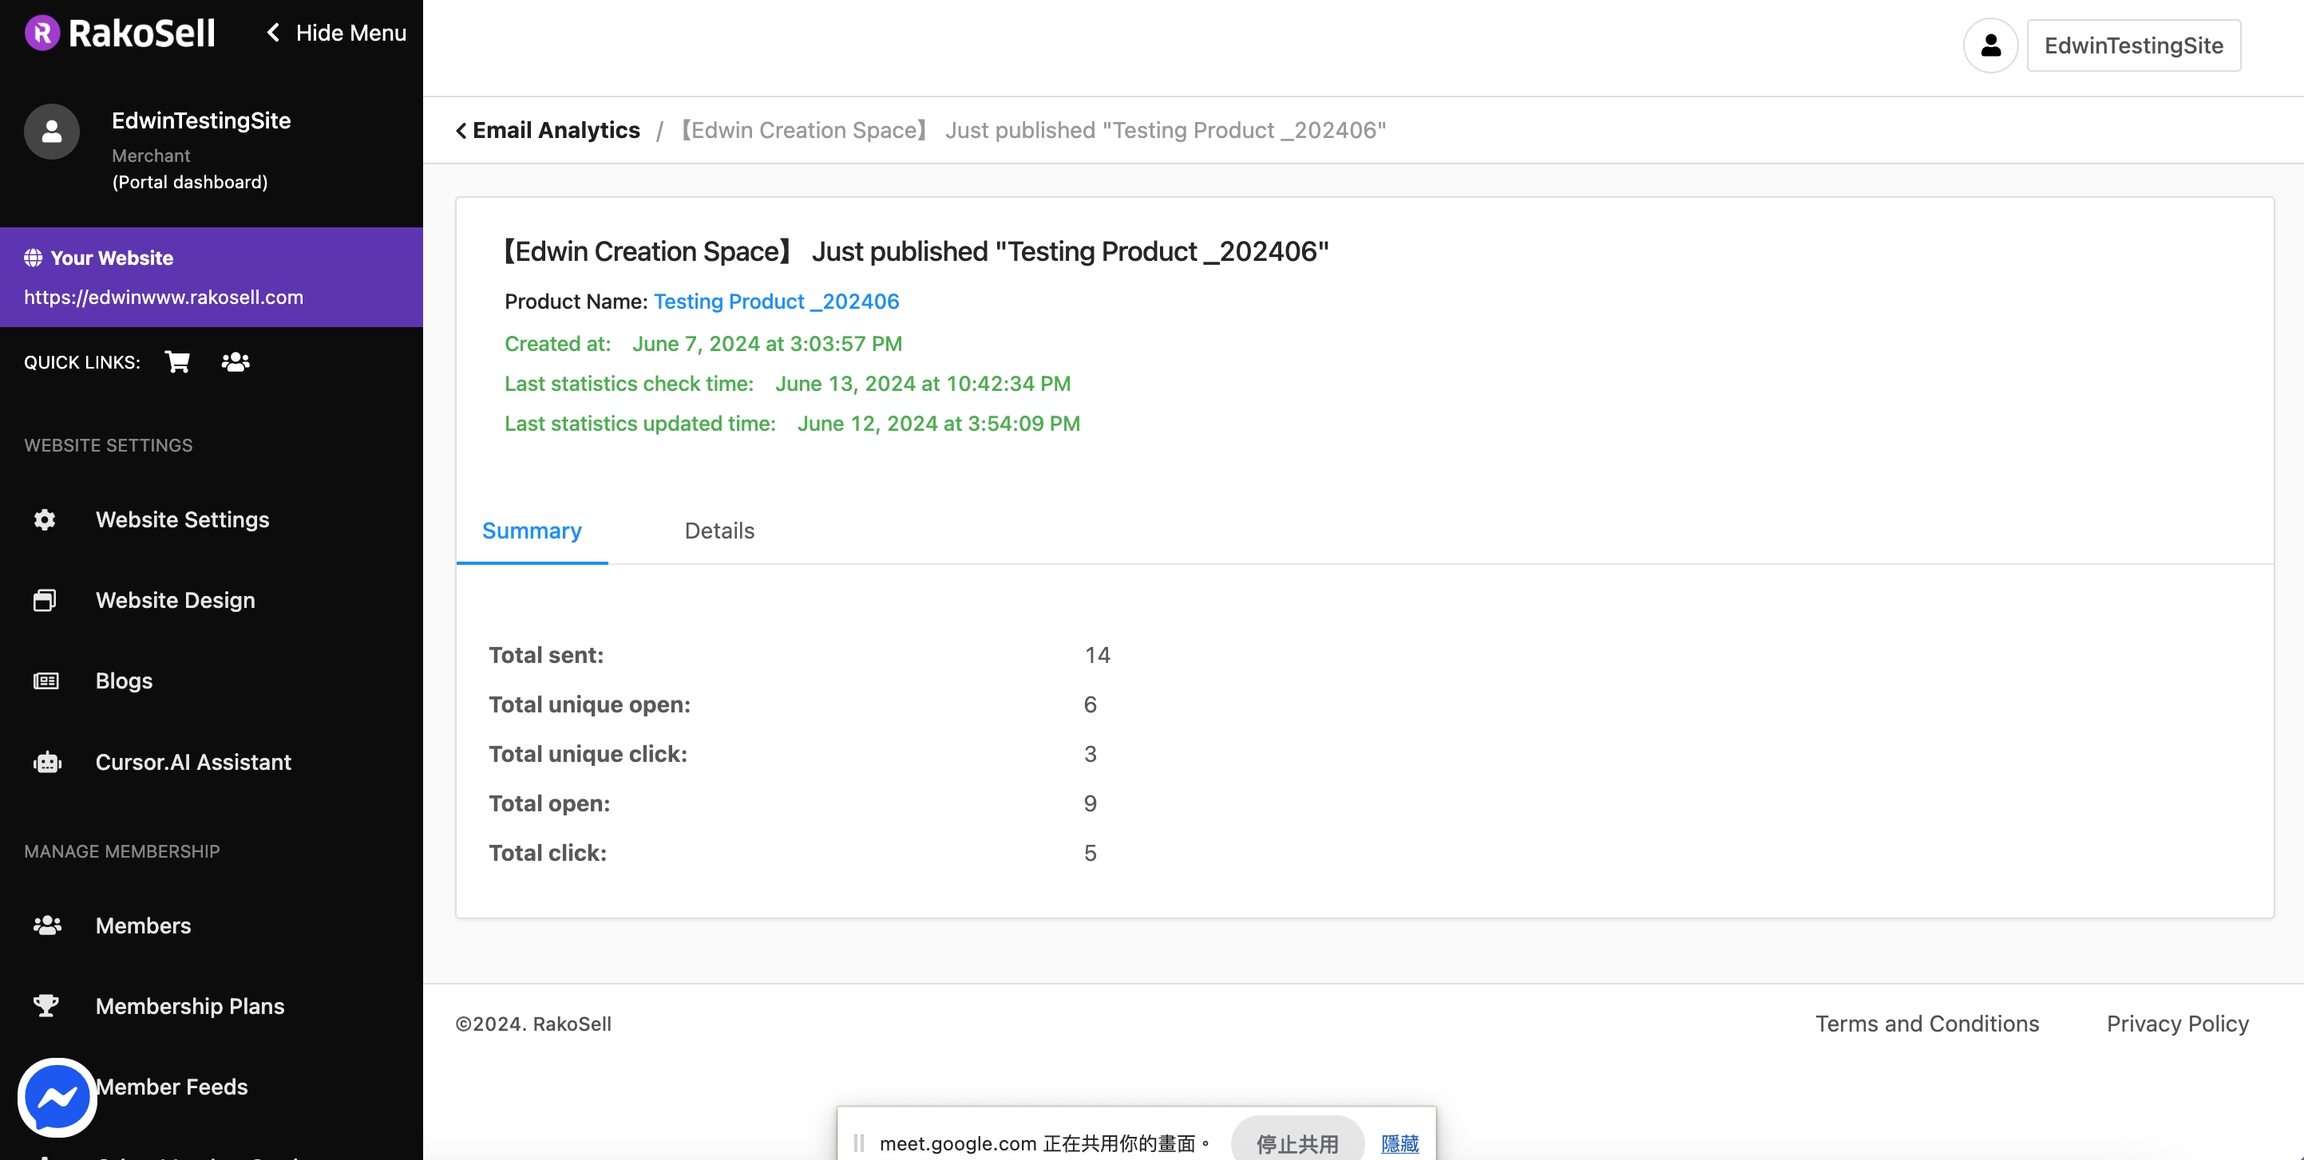Screen dimensions: 2304x1160
Task: Go back via Email Analytics breadcrumb
Action: (548, 130)
